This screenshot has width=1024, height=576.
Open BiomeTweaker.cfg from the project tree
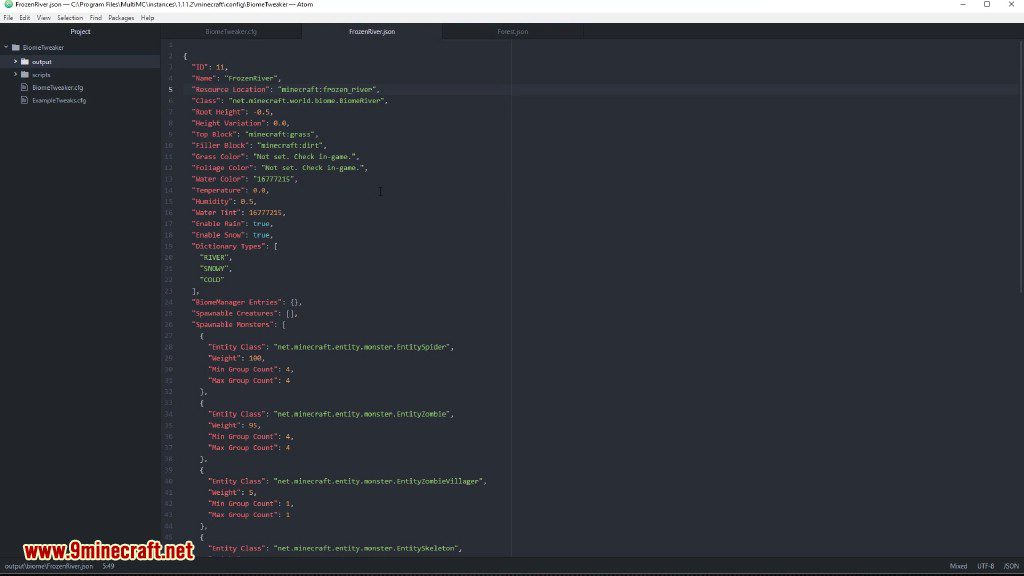57,88
